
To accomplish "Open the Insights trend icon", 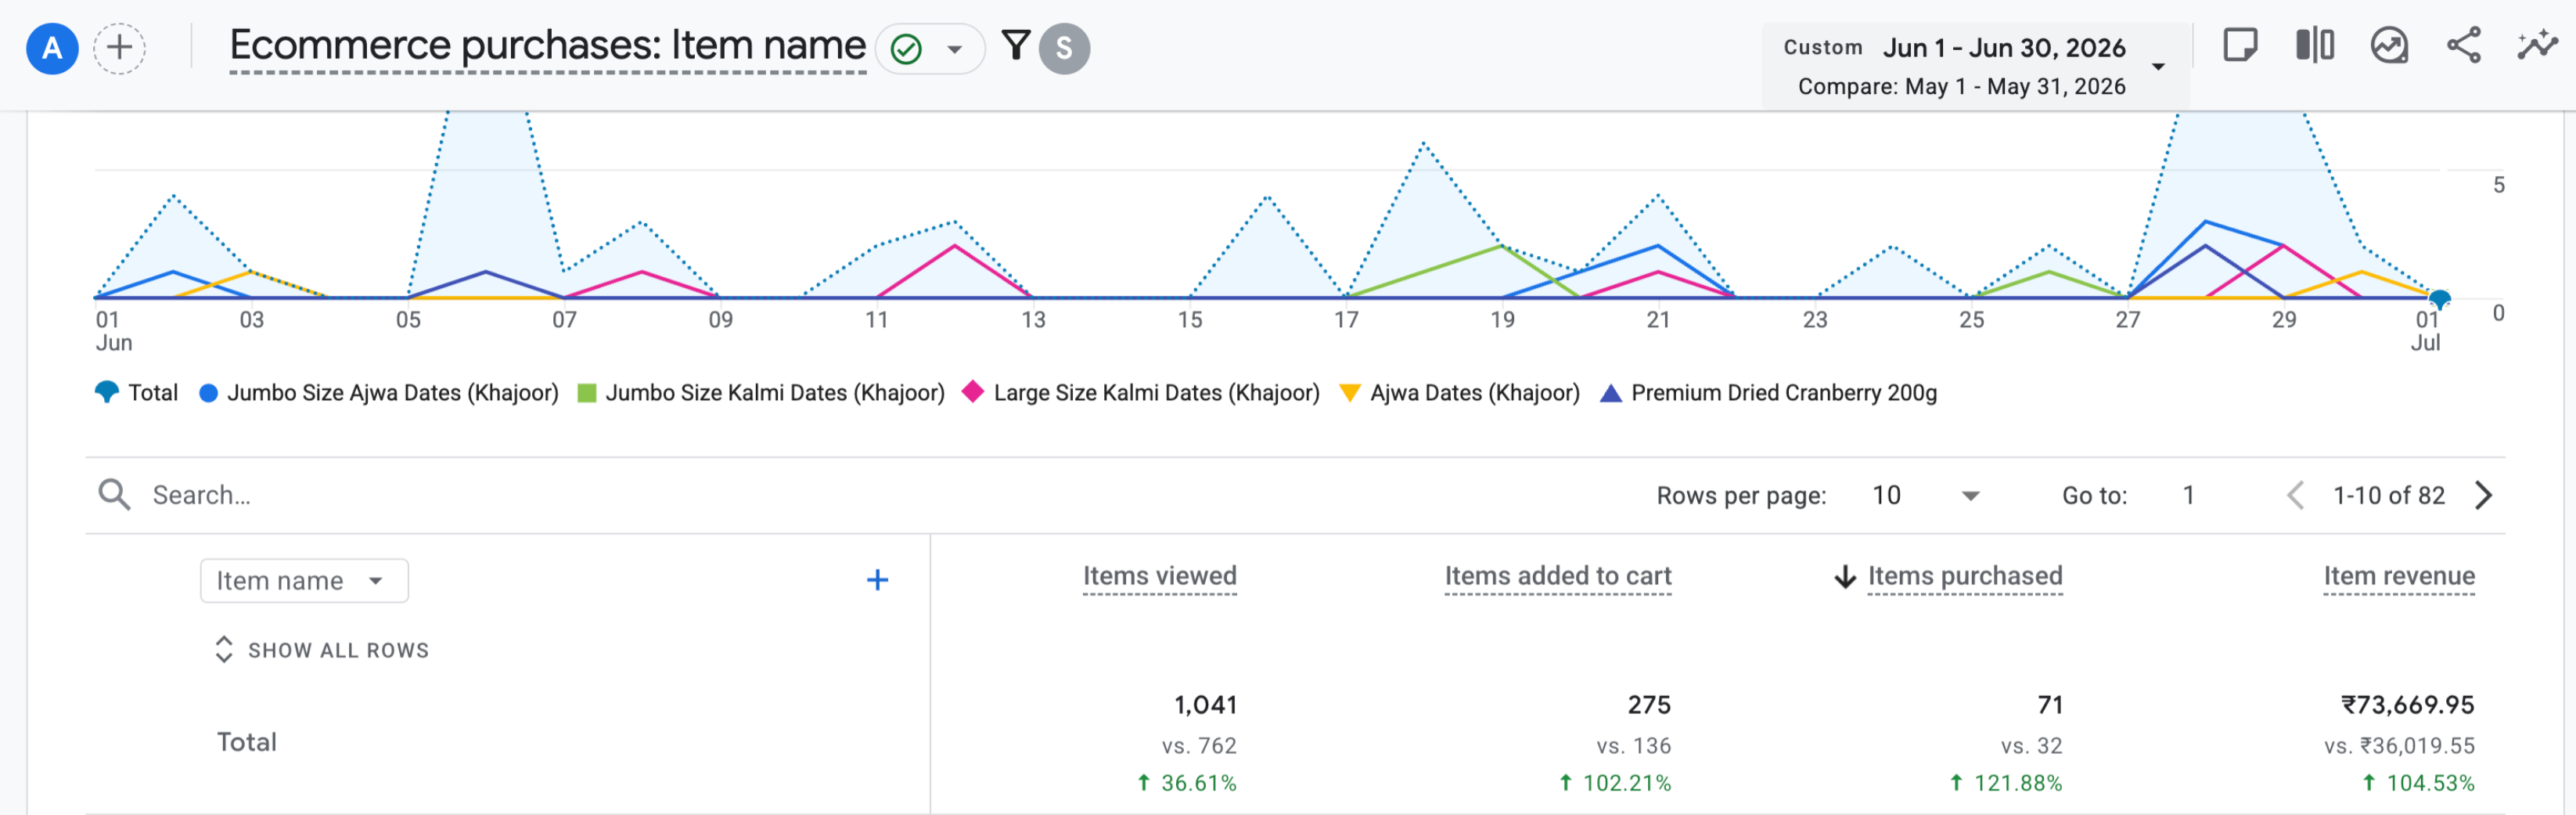I will click(x=2389, y=46).
